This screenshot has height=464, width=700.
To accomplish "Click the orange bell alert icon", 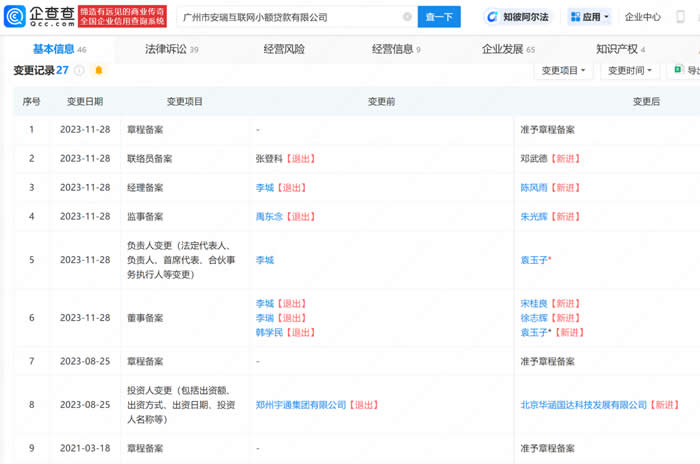I will pos(98,71).
